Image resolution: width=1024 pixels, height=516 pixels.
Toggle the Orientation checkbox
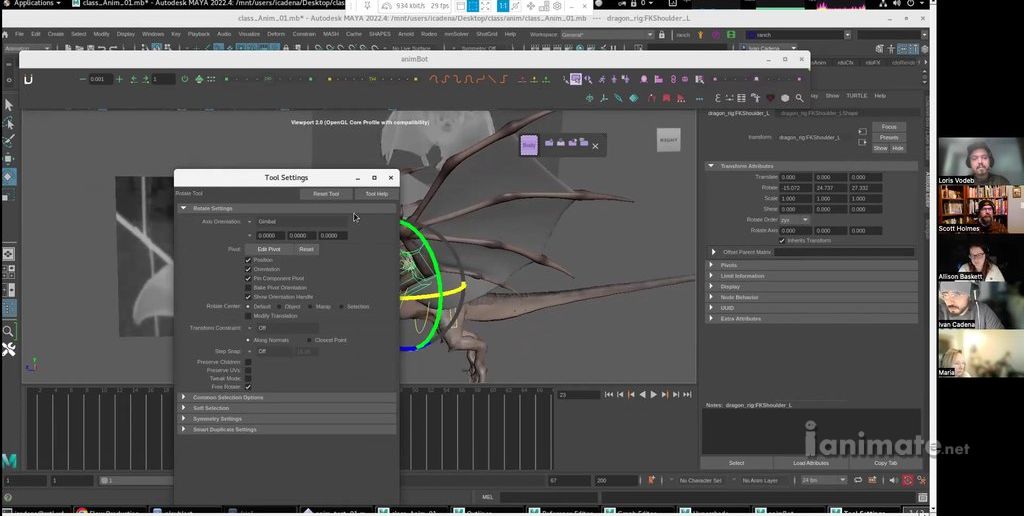click(x=248, y=269)
